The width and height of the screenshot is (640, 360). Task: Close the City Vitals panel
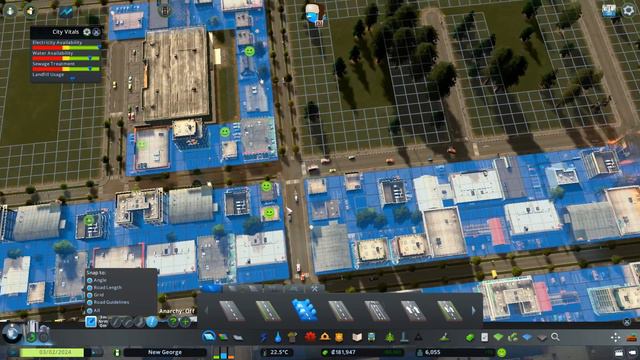point(96,32)
